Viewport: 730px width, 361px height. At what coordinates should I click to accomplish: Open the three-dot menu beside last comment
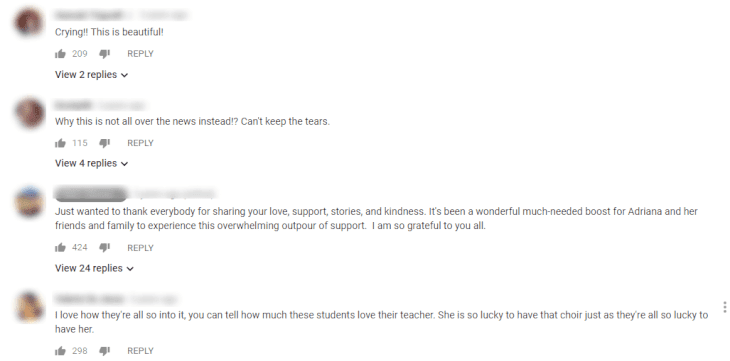[x=724, y=307]
